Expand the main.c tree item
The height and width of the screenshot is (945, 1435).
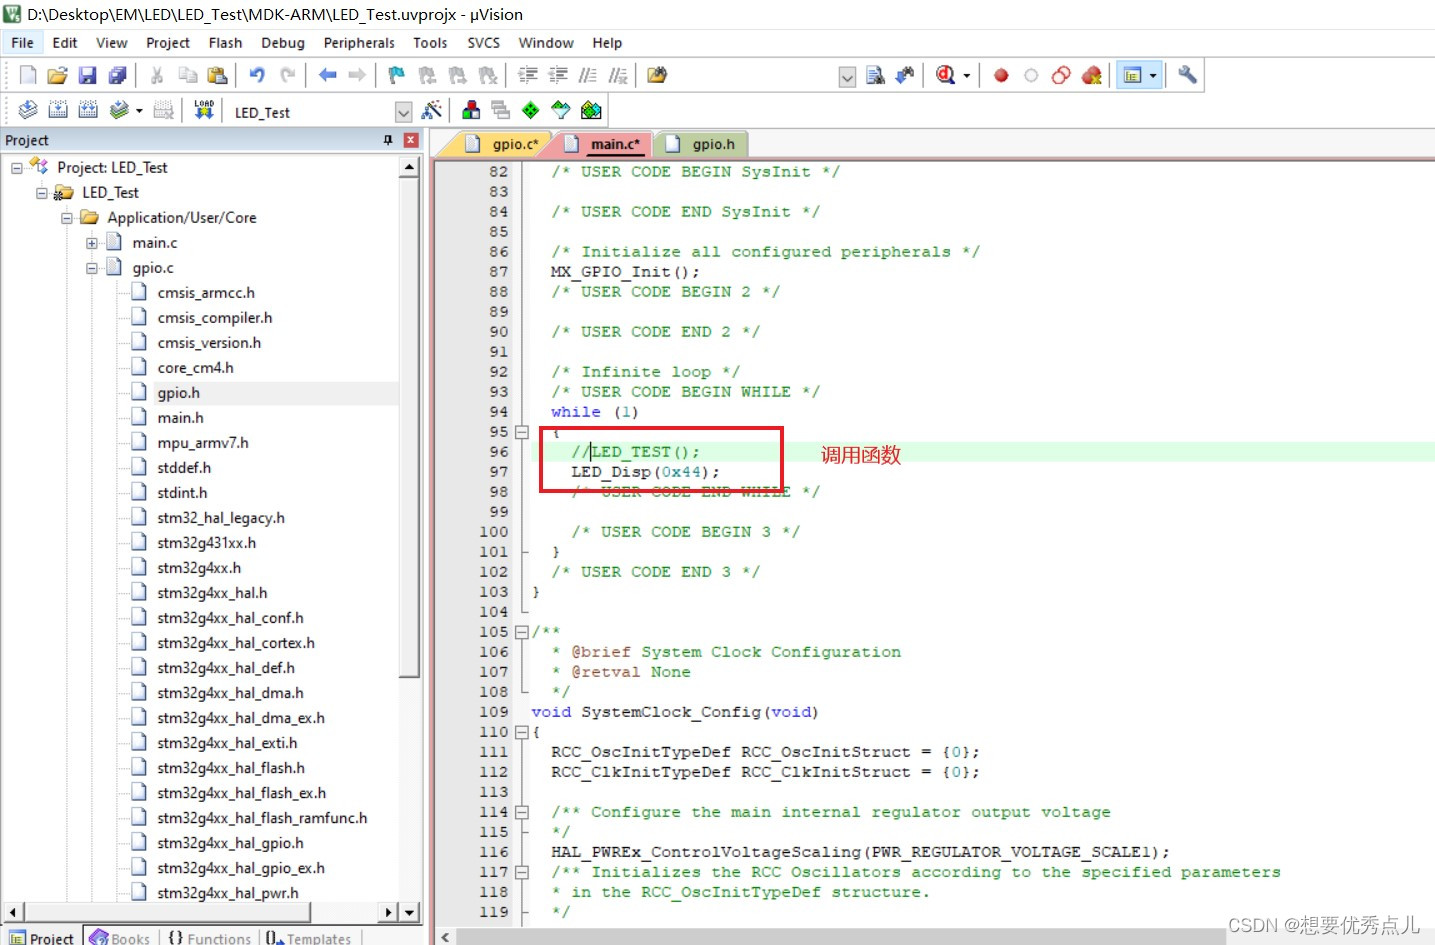click(x=91, y=242)
